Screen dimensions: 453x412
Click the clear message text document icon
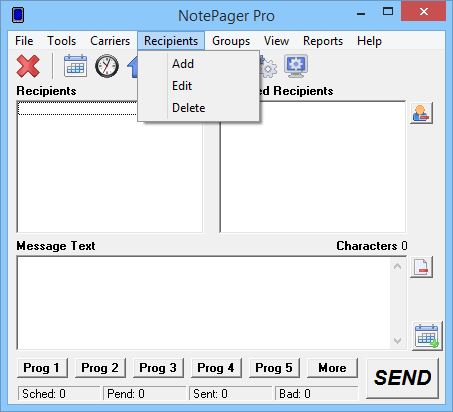coord(421,267)
